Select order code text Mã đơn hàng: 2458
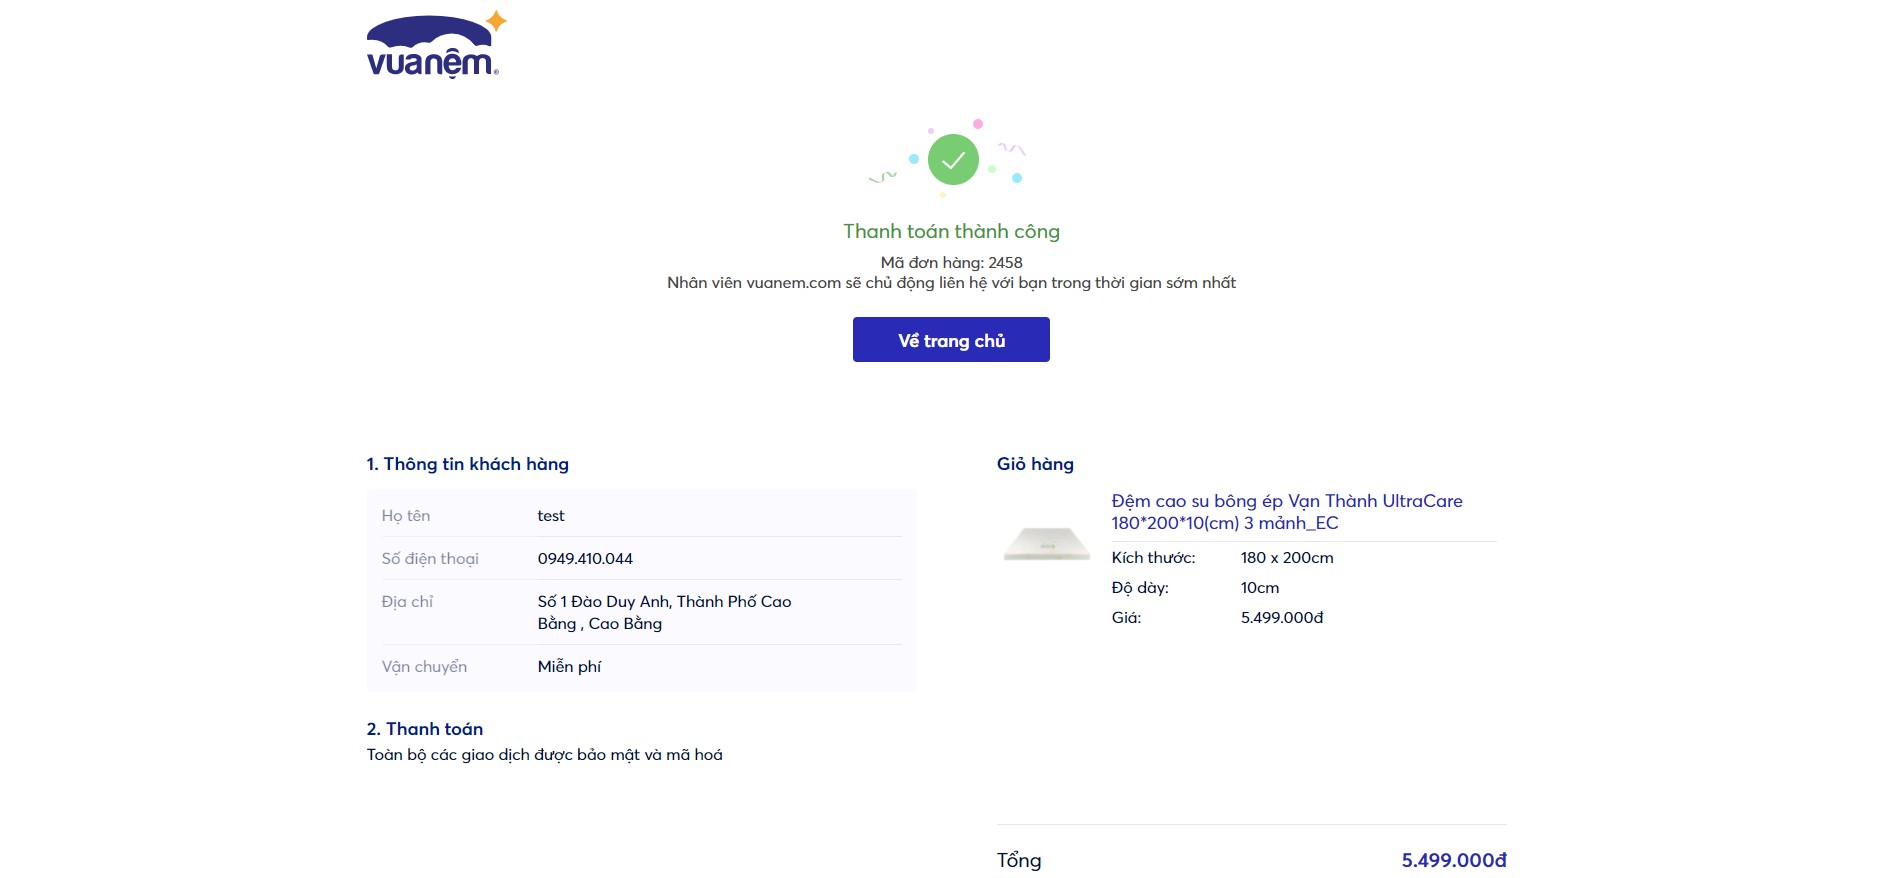The height and width of the screenshot is (878, 1899). coord(951,262)
